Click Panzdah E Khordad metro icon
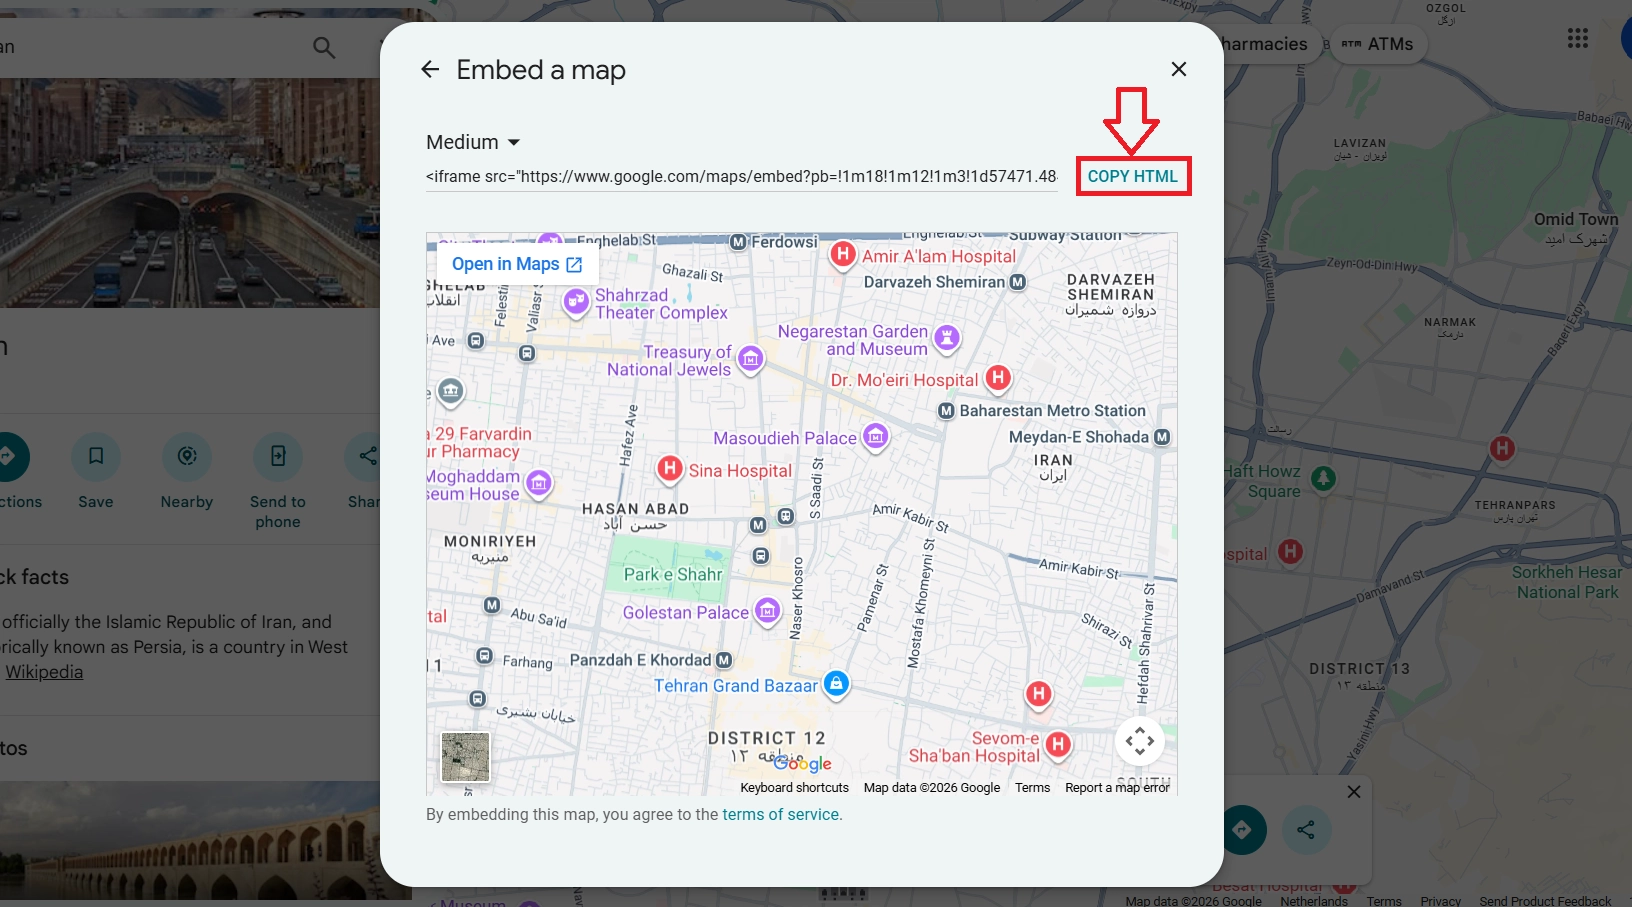 tap(724, 660)
